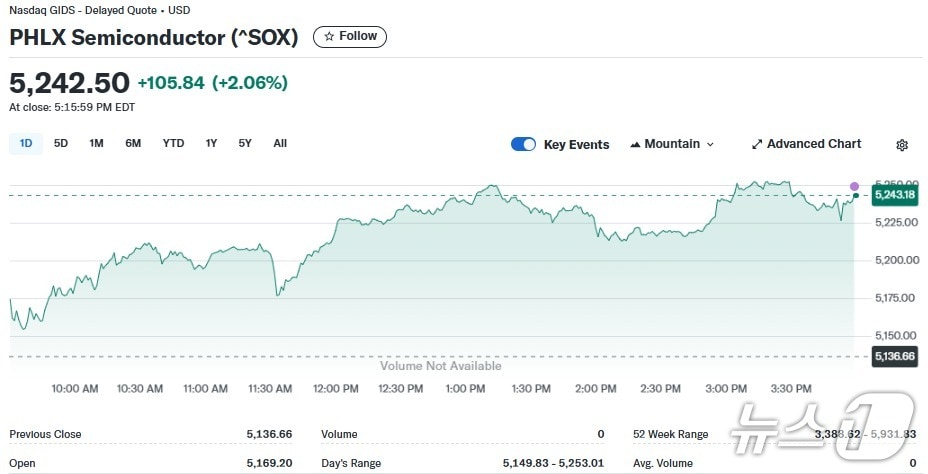This screenshot has width=928, height=474.
Task: Follow the PHLX Semiconductor index
Action: 350,37
